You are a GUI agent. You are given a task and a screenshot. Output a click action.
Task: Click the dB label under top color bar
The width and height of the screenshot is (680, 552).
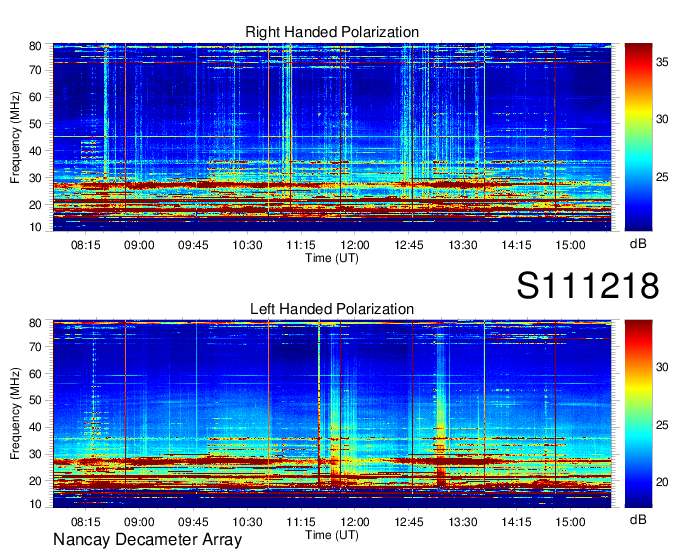coord(638,244)
